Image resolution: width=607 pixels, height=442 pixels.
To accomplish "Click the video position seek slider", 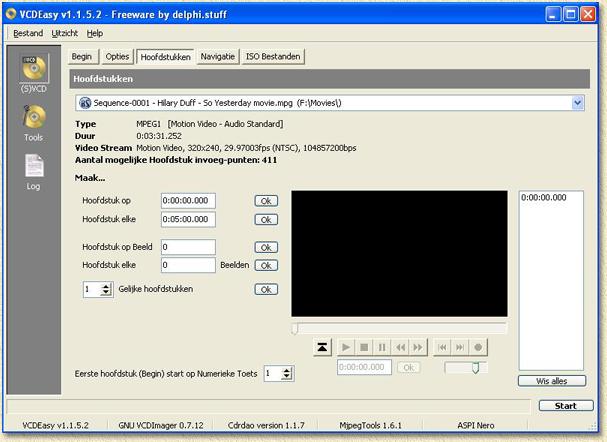I will (x=400, y=328).
